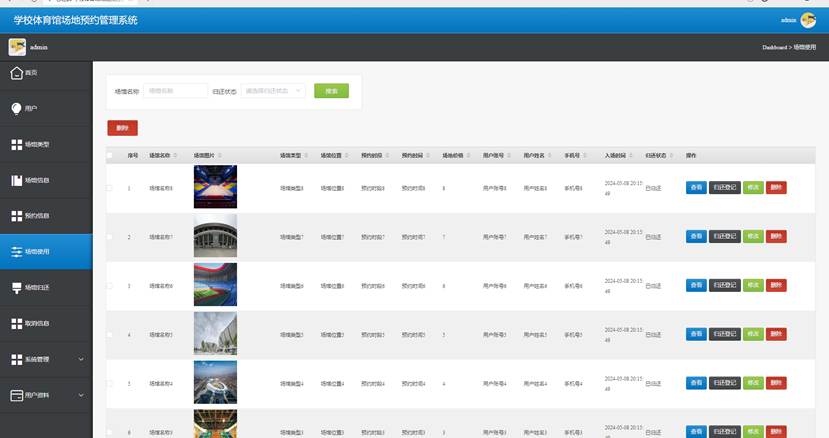
Task: Click 已归还 status in row 序号 2
Action: pos(653,237)
